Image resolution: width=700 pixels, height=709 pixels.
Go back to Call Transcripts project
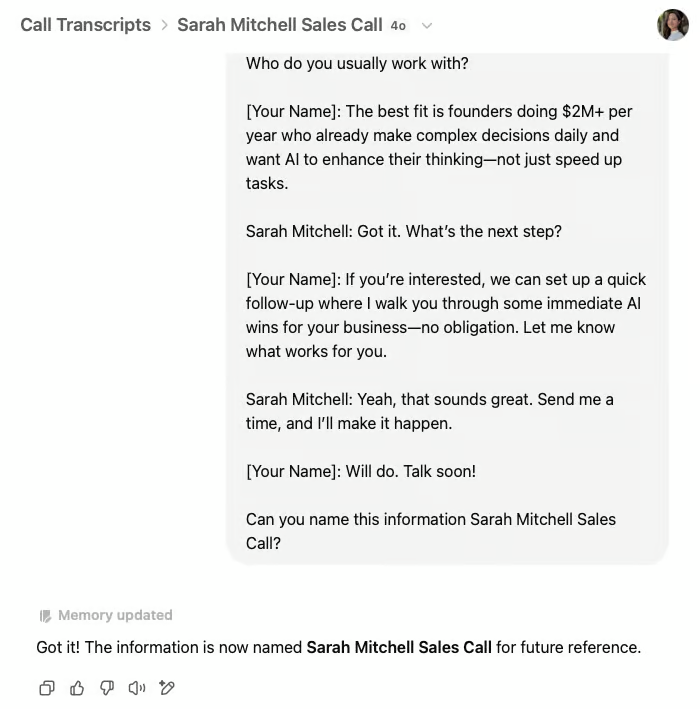(85, 25)
